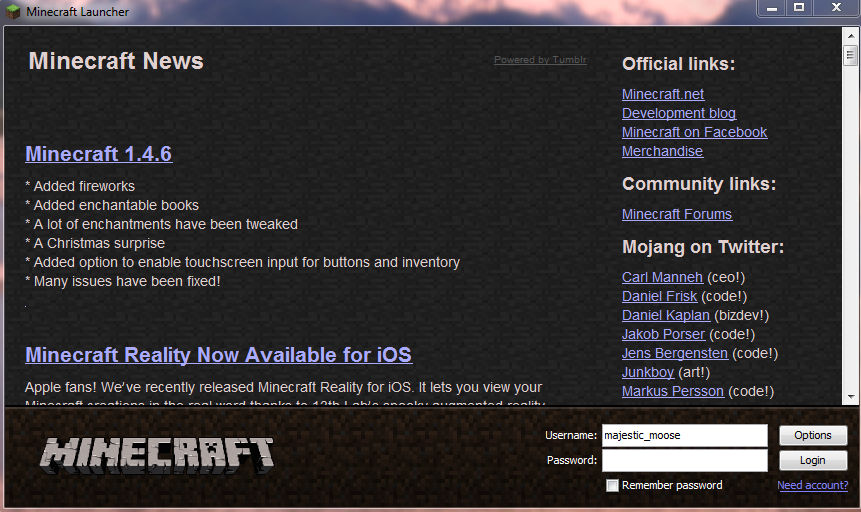Click the Minecraft grass block title icon
This screenshot has width=861, height=512.
coord(13,12)
